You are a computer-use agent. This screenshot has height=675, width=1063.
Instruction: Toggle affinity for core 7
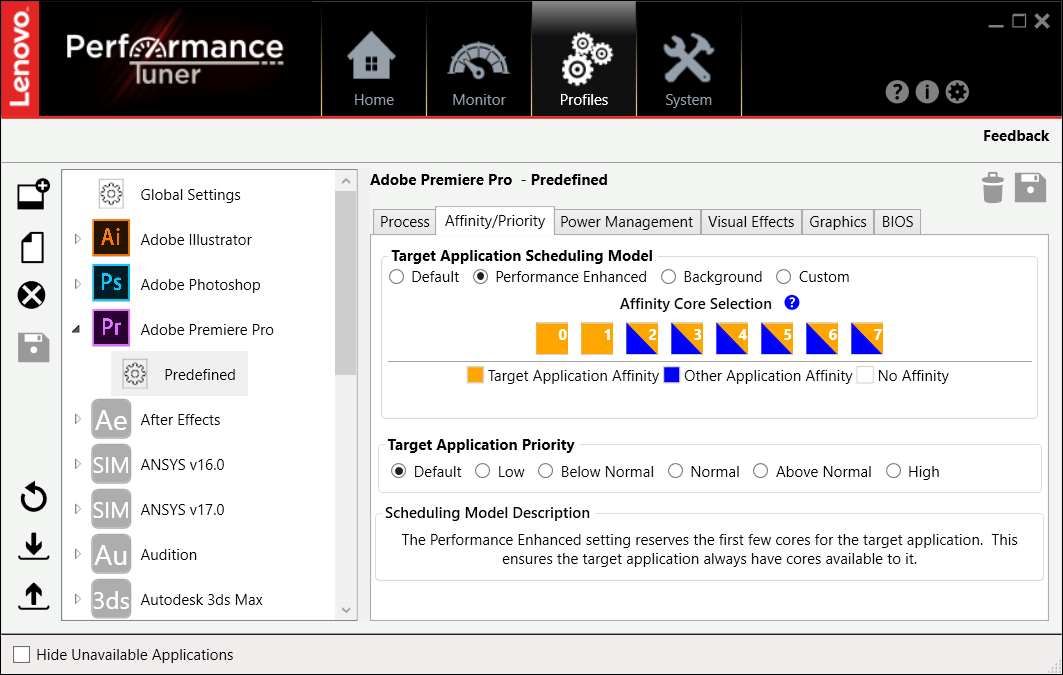[x=866, y=338]
